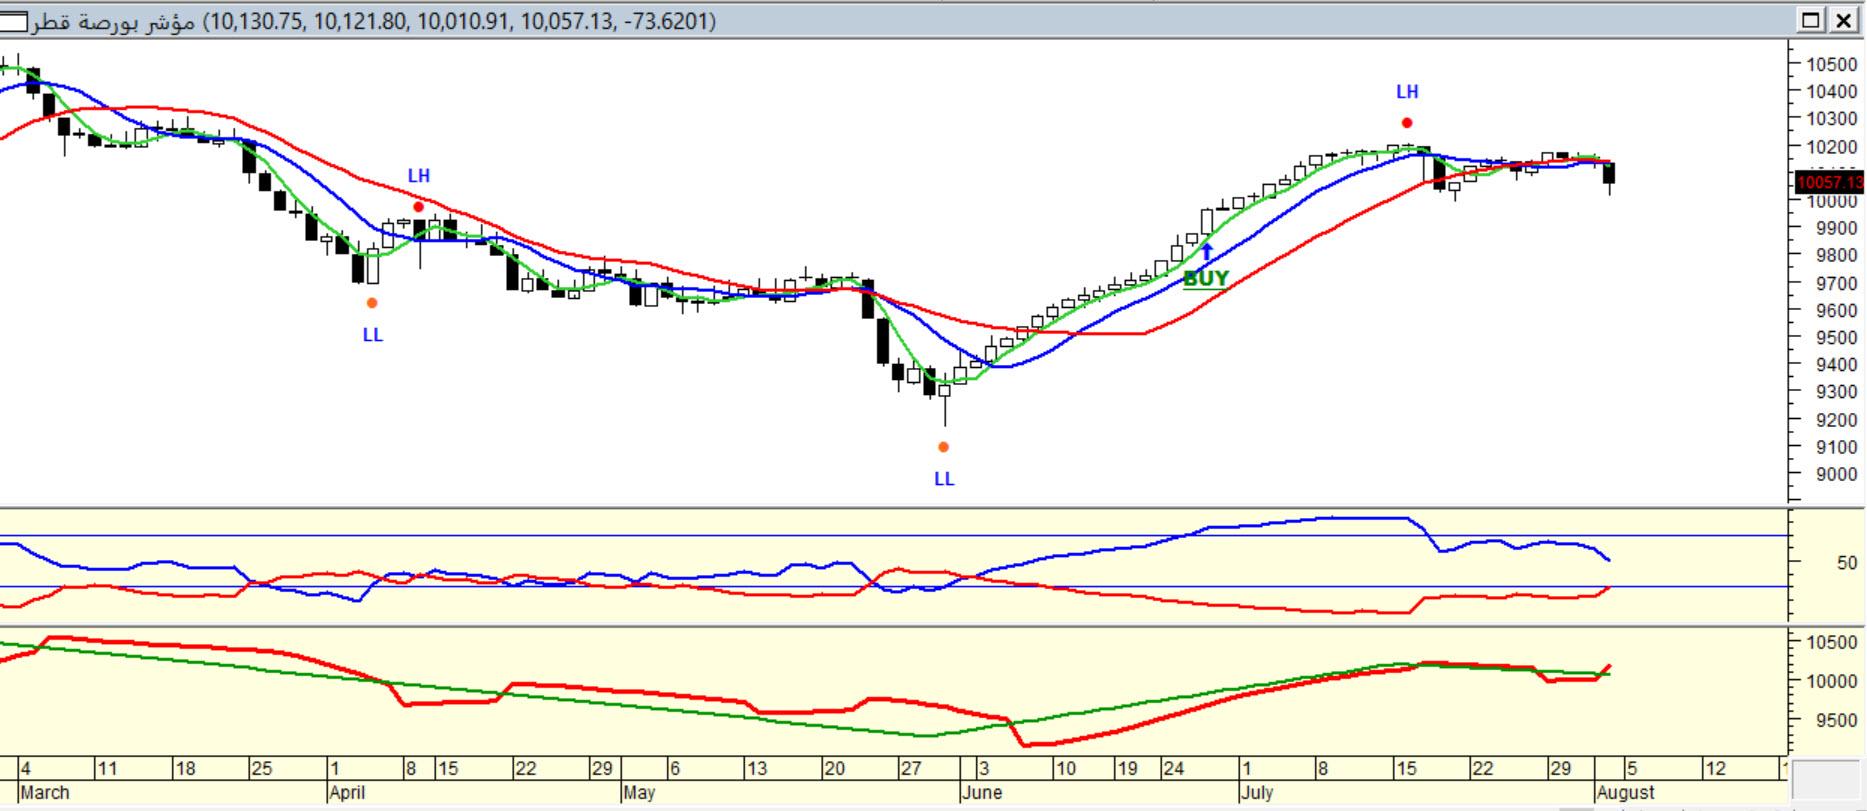The width and height of the screenshot is (1867, 811).
Task: Click the LL label in early April
Action: coord(372,335)
